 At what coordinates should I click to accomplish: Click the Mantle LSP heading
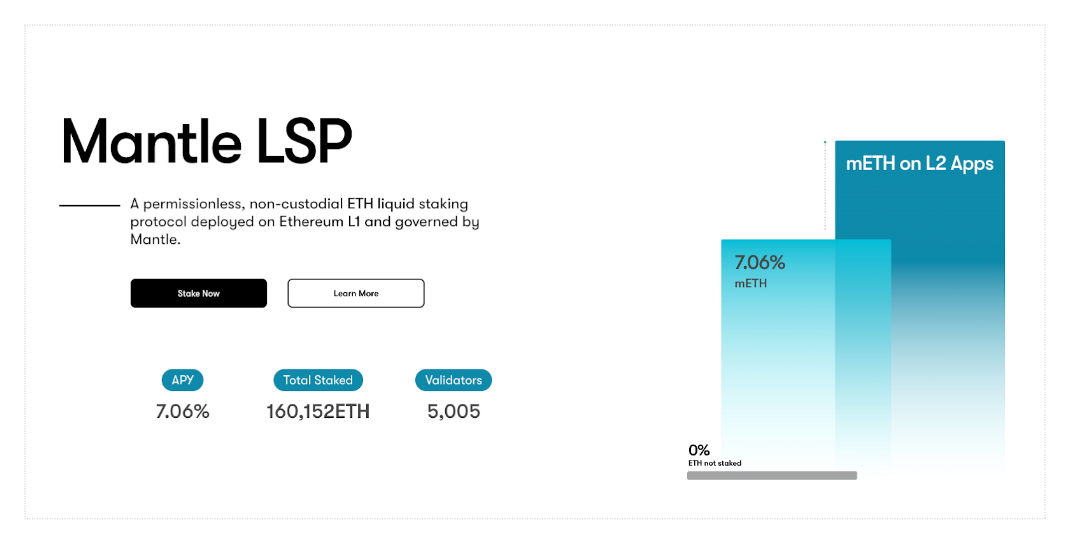click(x=207, y=141)
